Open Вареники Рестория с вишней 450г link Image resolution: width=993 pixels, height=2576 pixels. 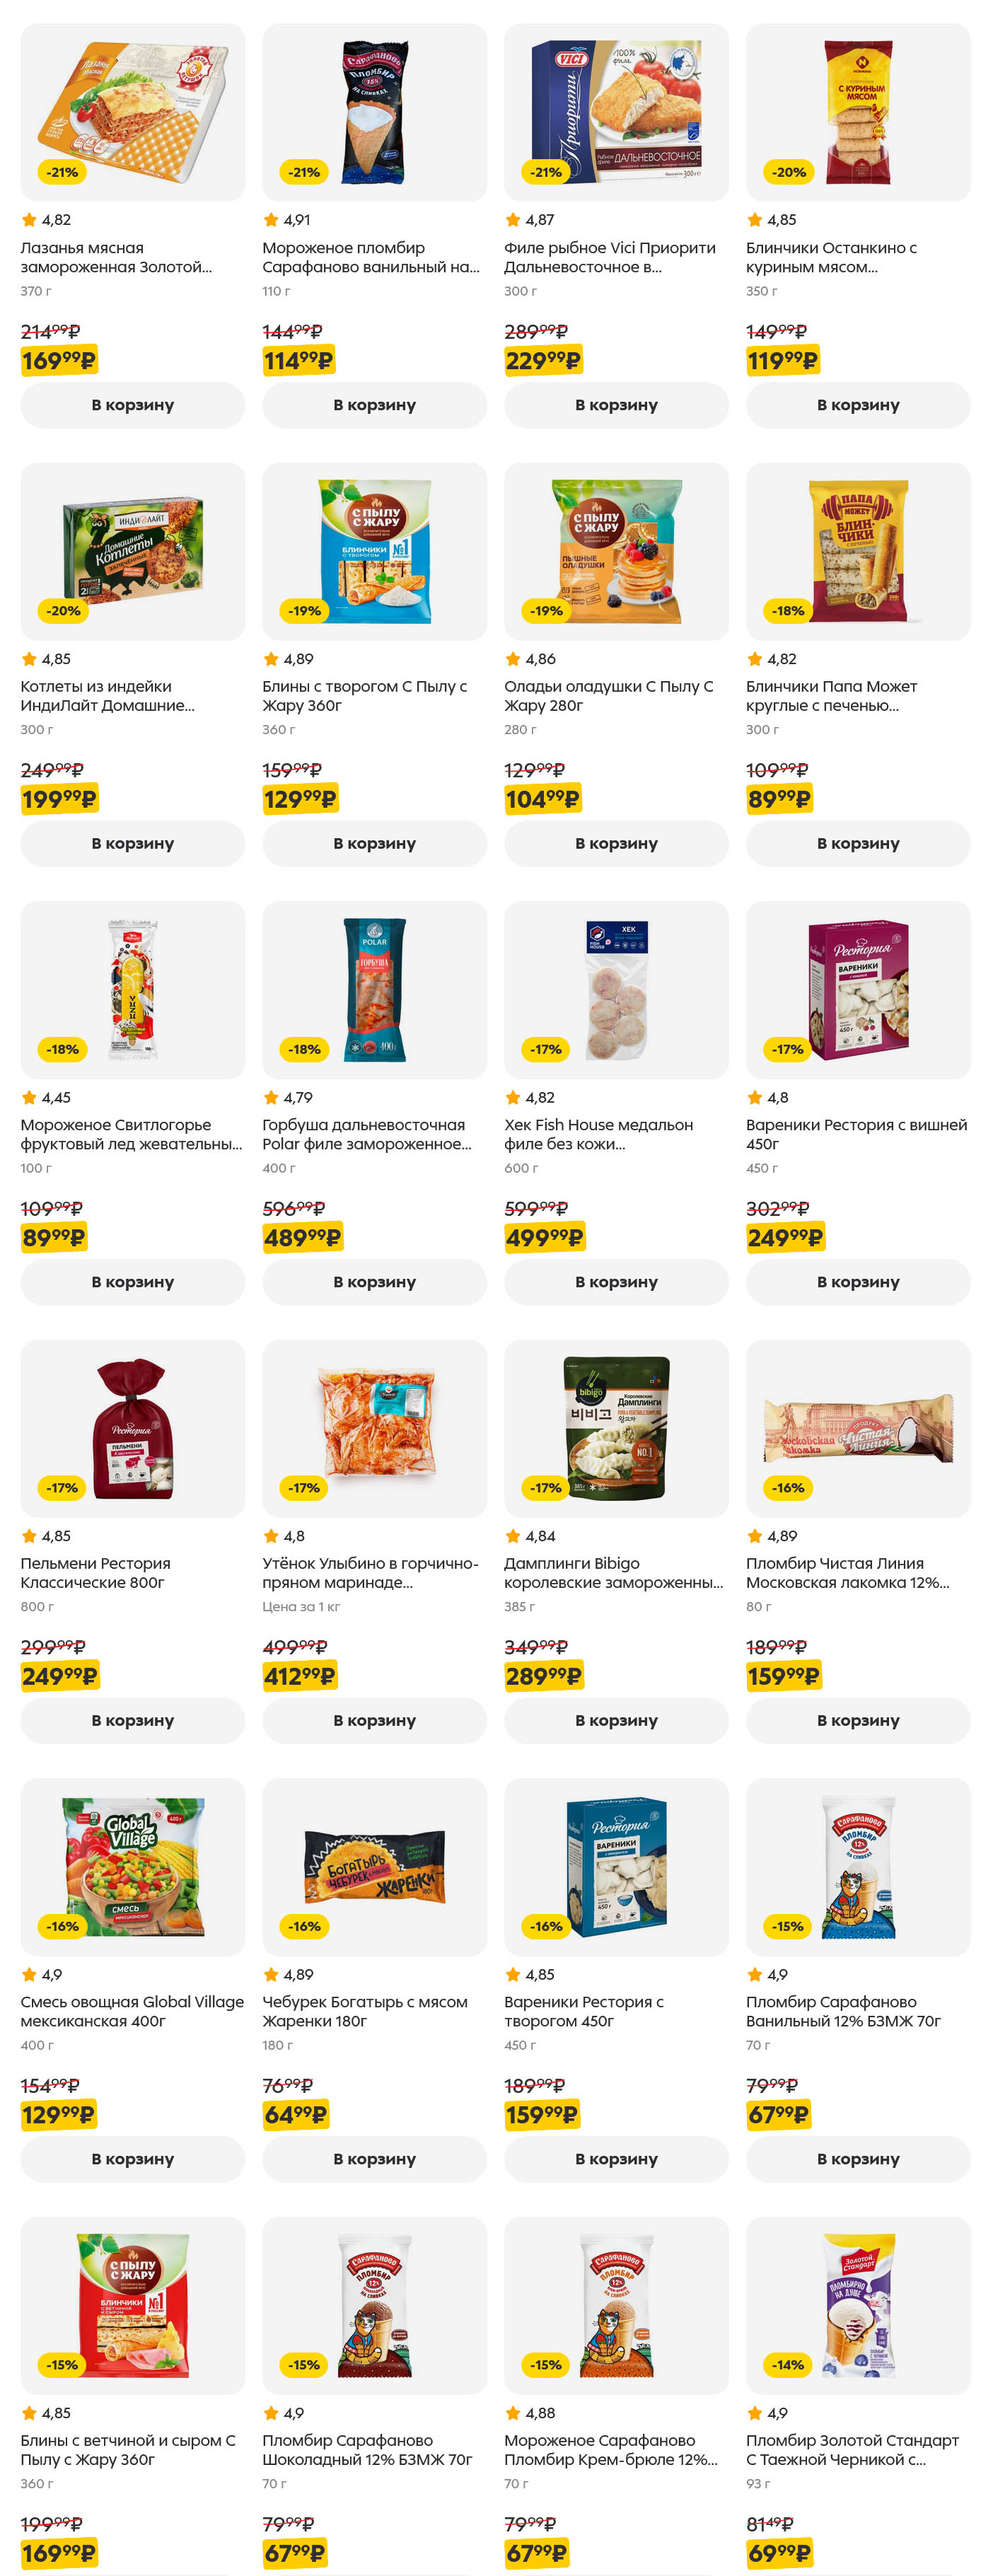point(856,1134)
